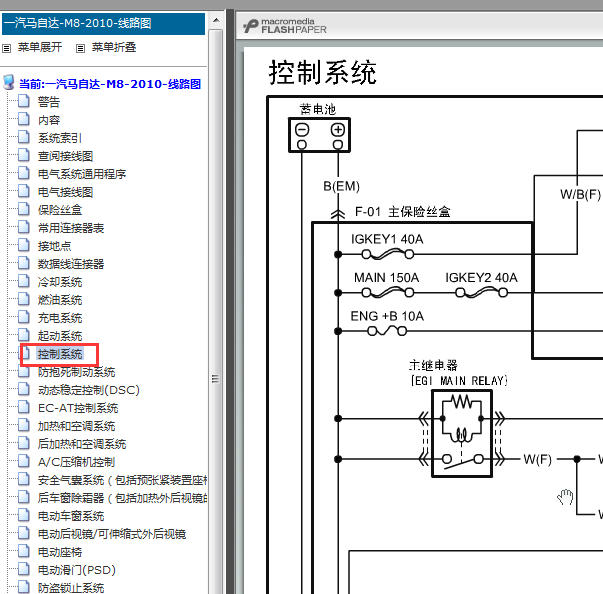
Task: Open 数据线连接器 entry
Action: 71,264
